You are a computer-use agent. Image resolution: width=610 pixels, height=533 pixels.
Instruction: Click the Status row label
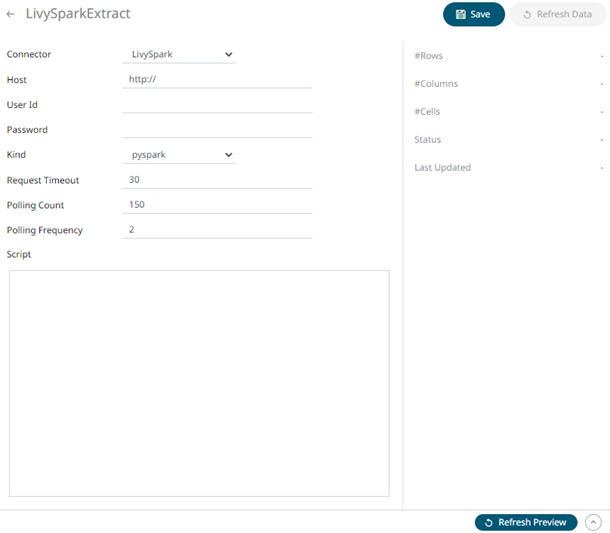coord(427,140)
